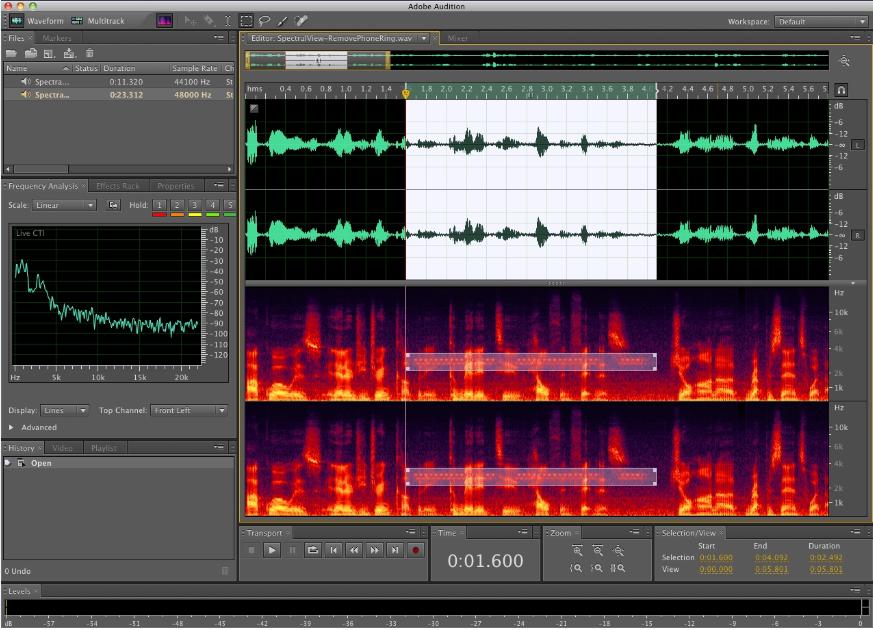Click the Selection Start value 0:01.600
873x630 pixels.
[x=716, y=558]
